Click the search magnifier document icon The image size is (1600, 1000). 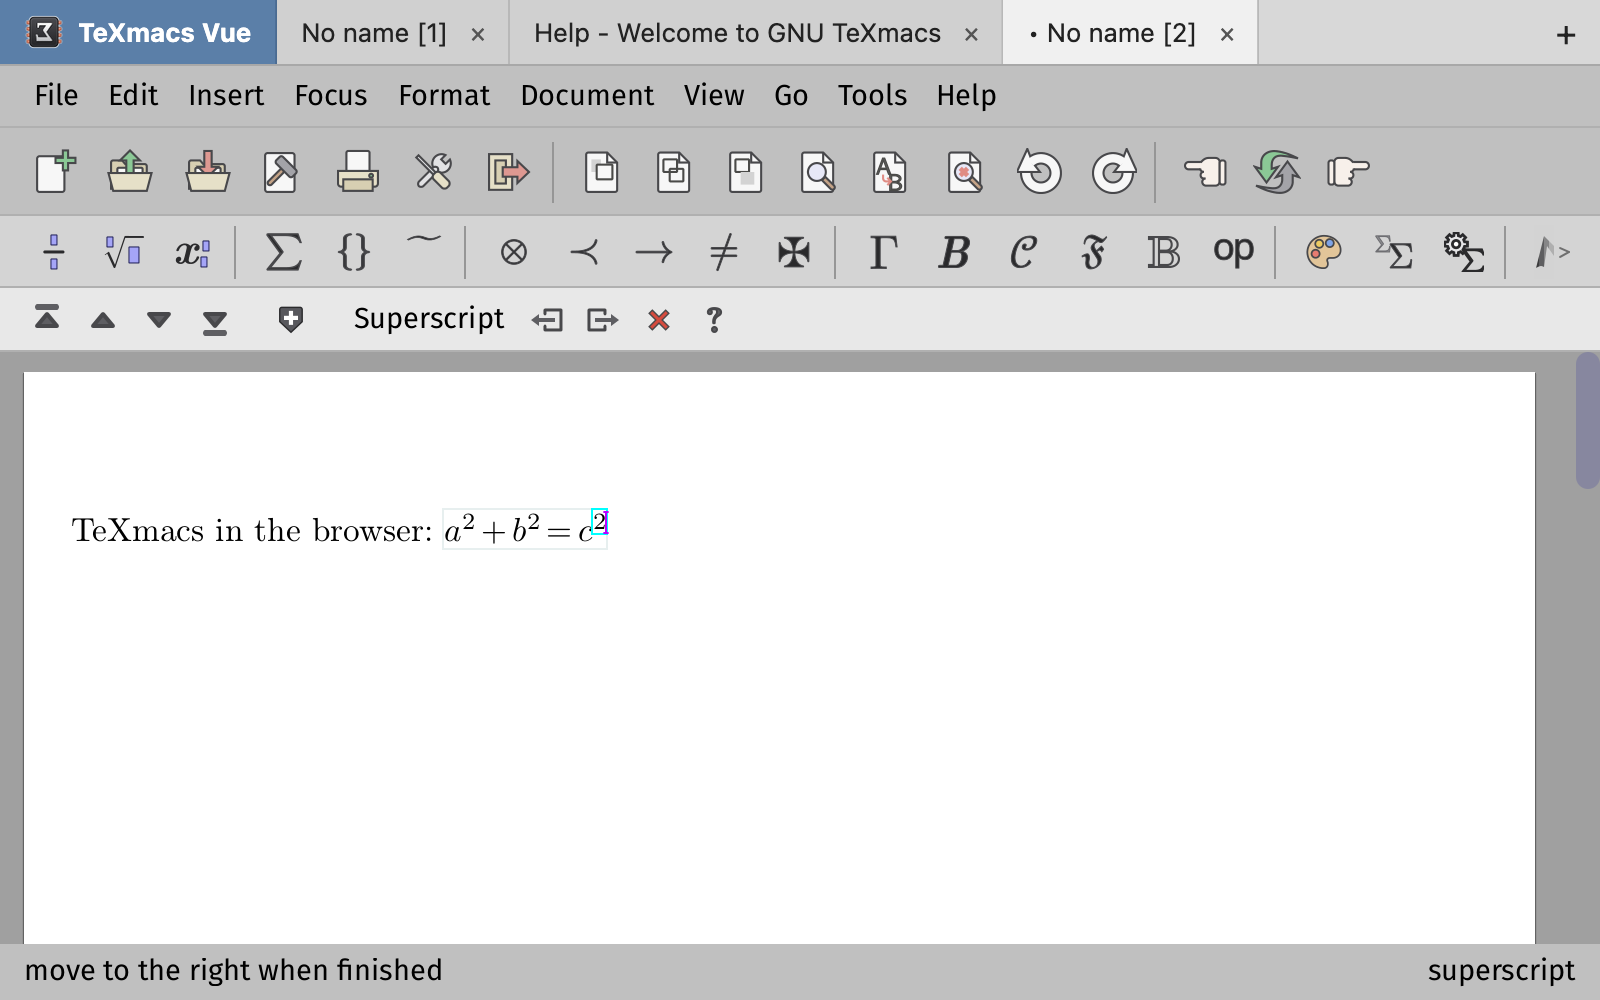tap(818, 172)
